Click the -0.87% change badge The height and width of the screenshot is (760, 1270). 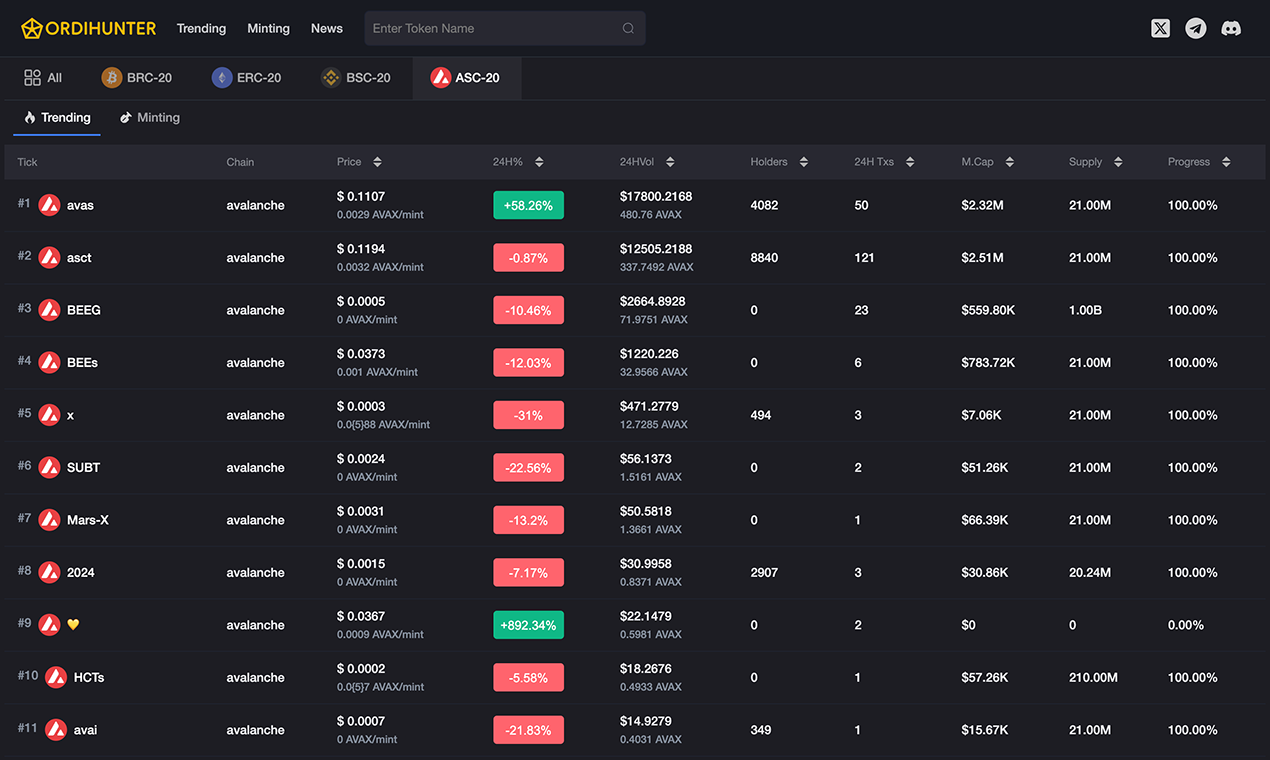[528, 258]
